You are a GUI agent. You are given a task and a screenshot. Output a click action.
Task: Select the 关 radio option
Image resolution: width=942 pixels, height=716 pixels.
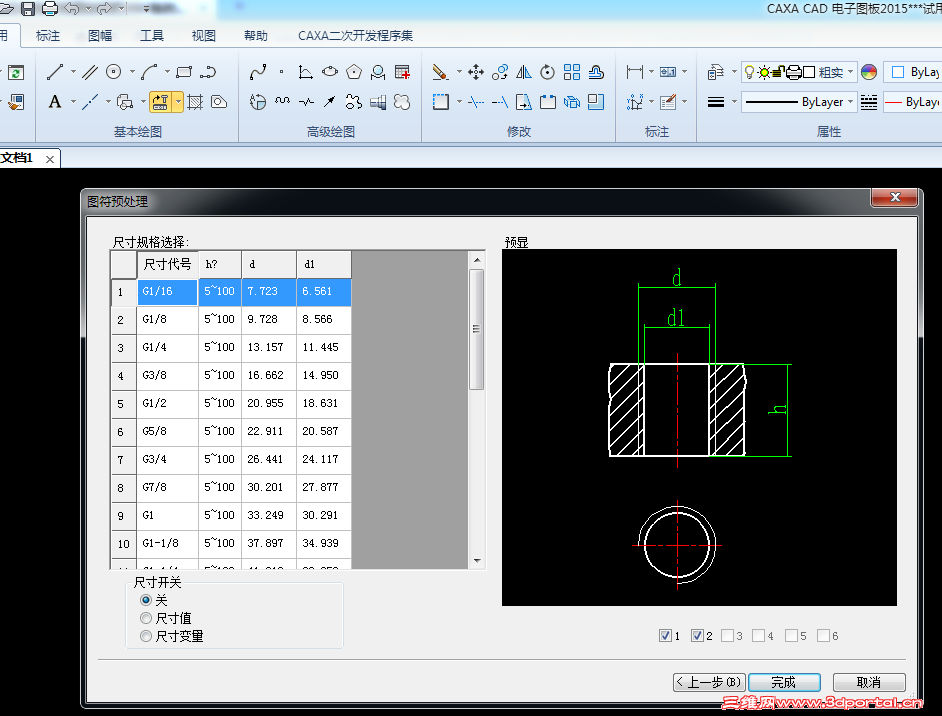tap(145, 599)
